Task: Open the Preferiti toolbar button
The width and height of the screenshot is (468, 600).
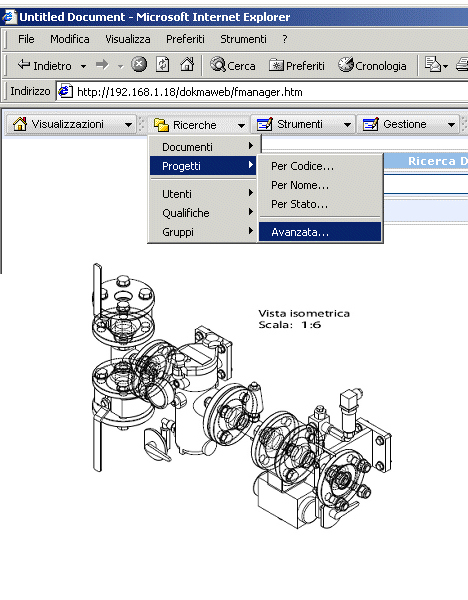Action: point(297,65)
